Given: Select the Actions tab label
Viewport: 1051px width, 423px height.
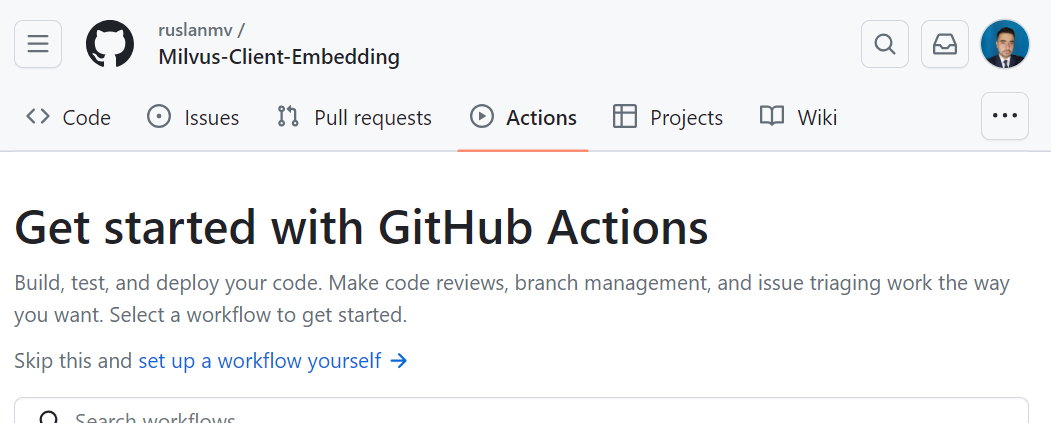Looking at the screenshot, I should click(x=542, y=118).
